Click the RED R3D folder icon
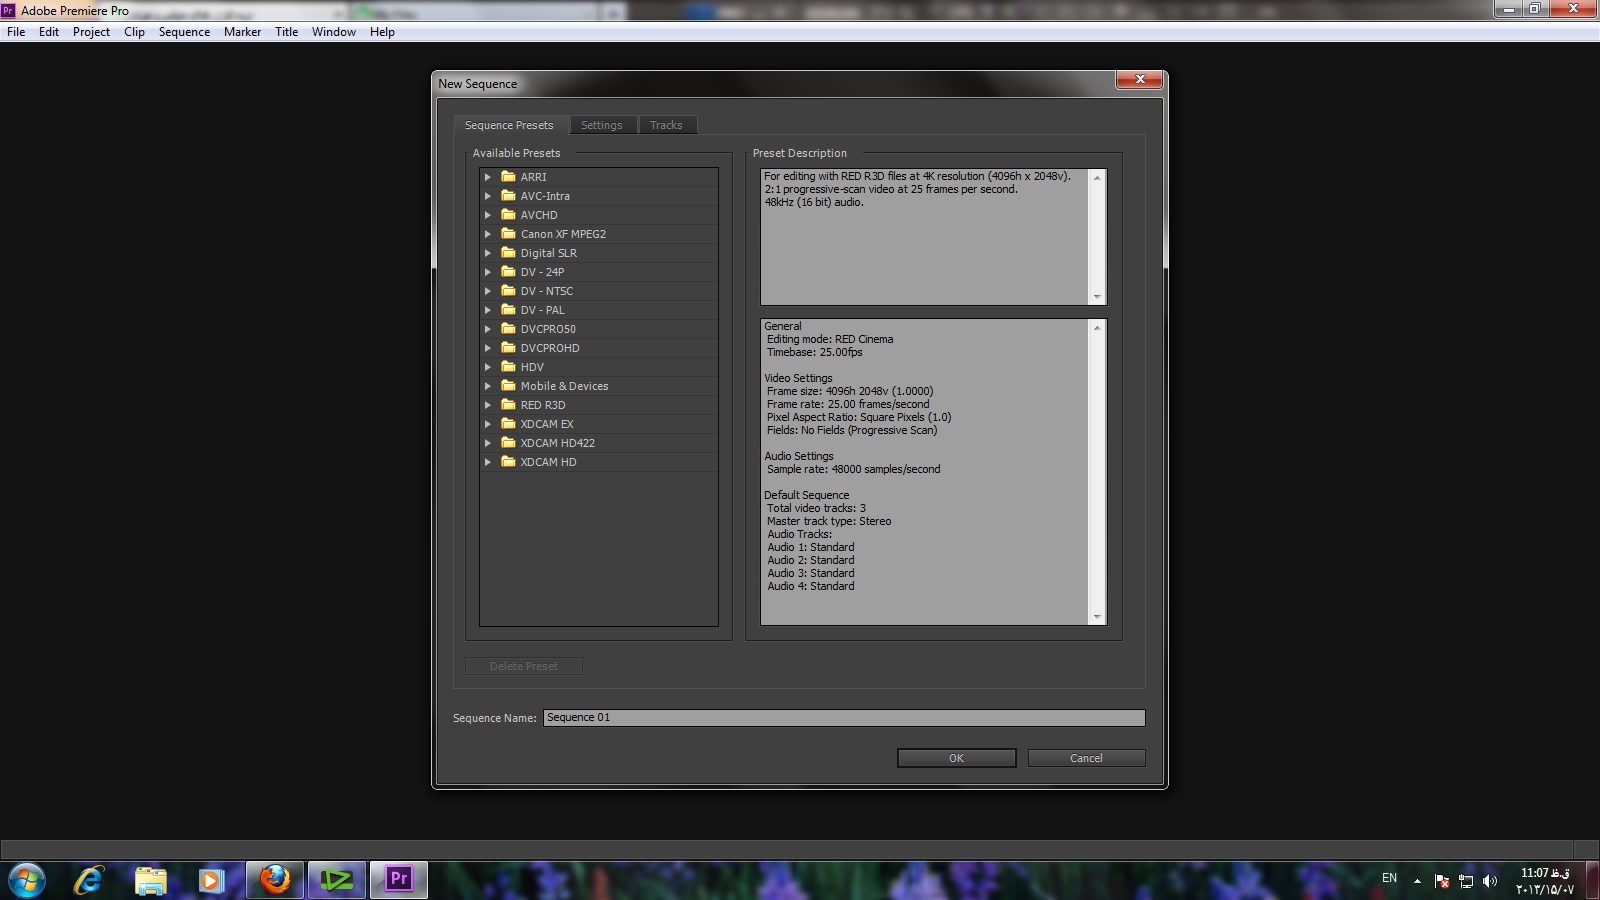 coord(508,404)
